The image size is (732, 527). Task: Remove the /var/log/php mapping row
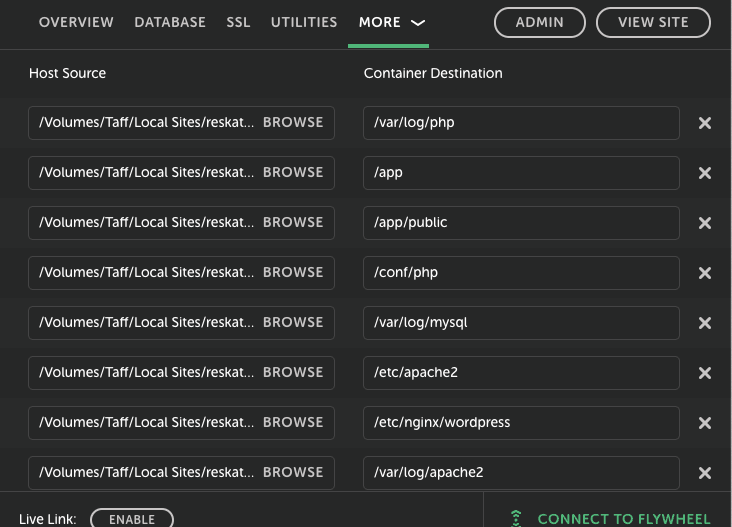click(705, 123)
